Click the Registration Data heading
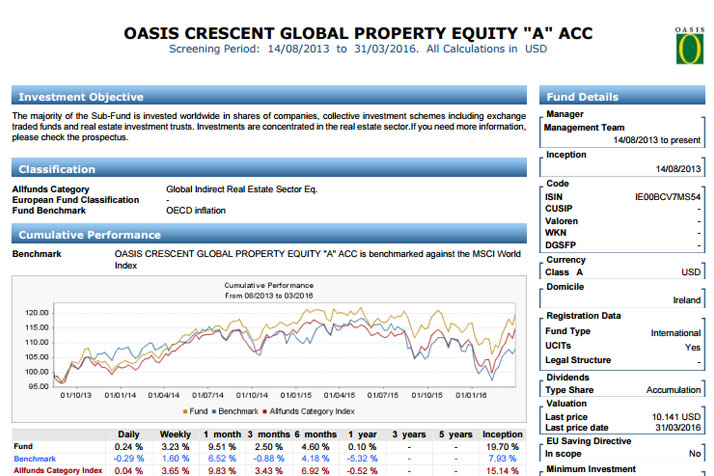714x476 pixels. pos(583,316)
